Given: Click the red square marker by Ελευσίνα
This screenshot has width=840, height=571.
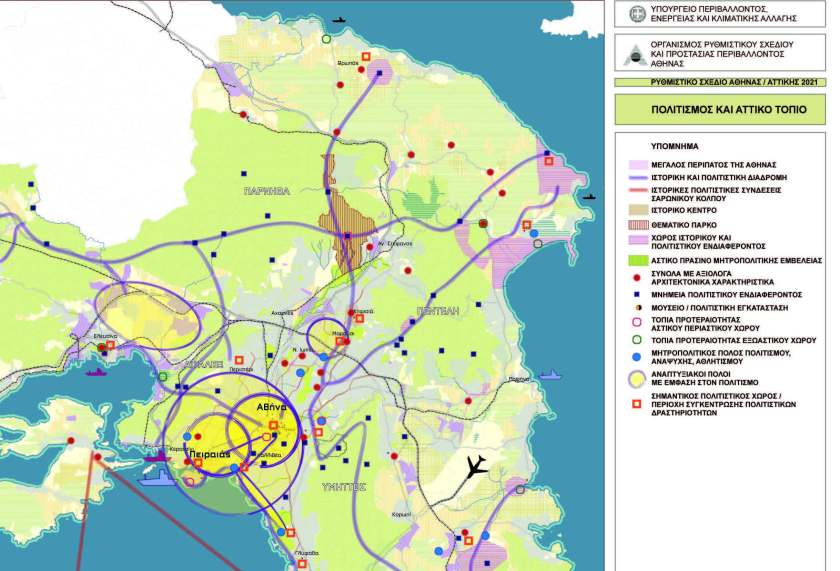Looking at the screenshot, I should tap(110, 345).
